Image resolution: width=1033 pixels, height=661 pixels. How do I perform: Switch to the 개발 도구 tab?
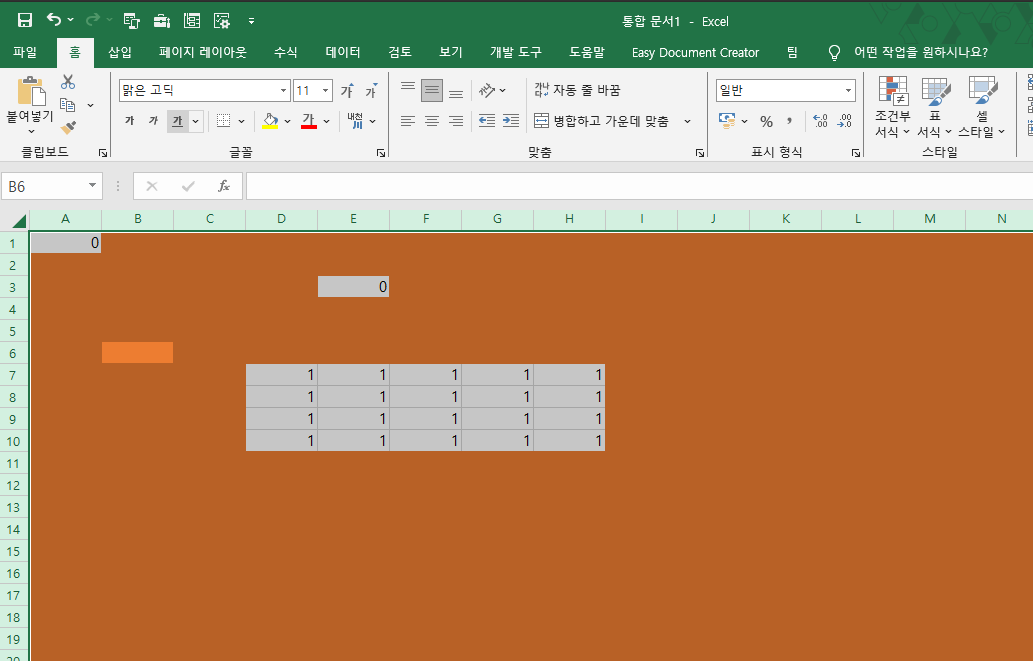(516, 52)
